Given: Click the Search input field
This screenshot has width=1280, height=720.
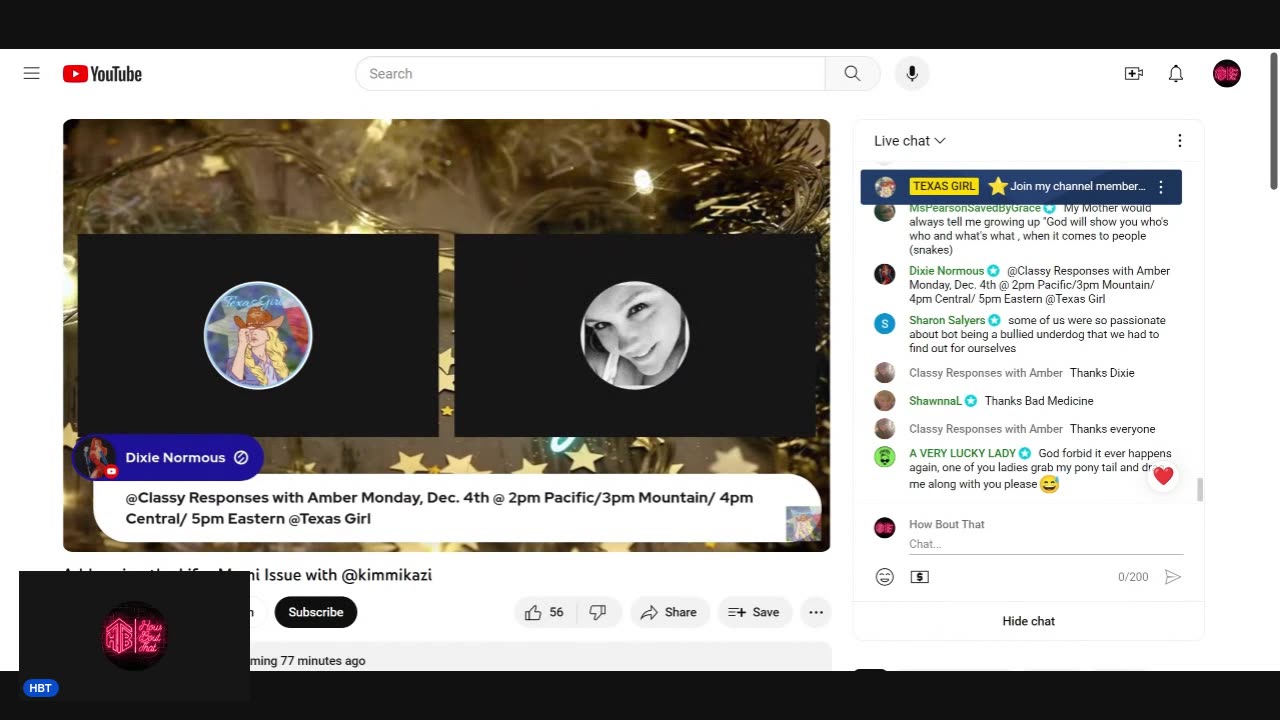Looking at the screenshot, I should (590, 74).
